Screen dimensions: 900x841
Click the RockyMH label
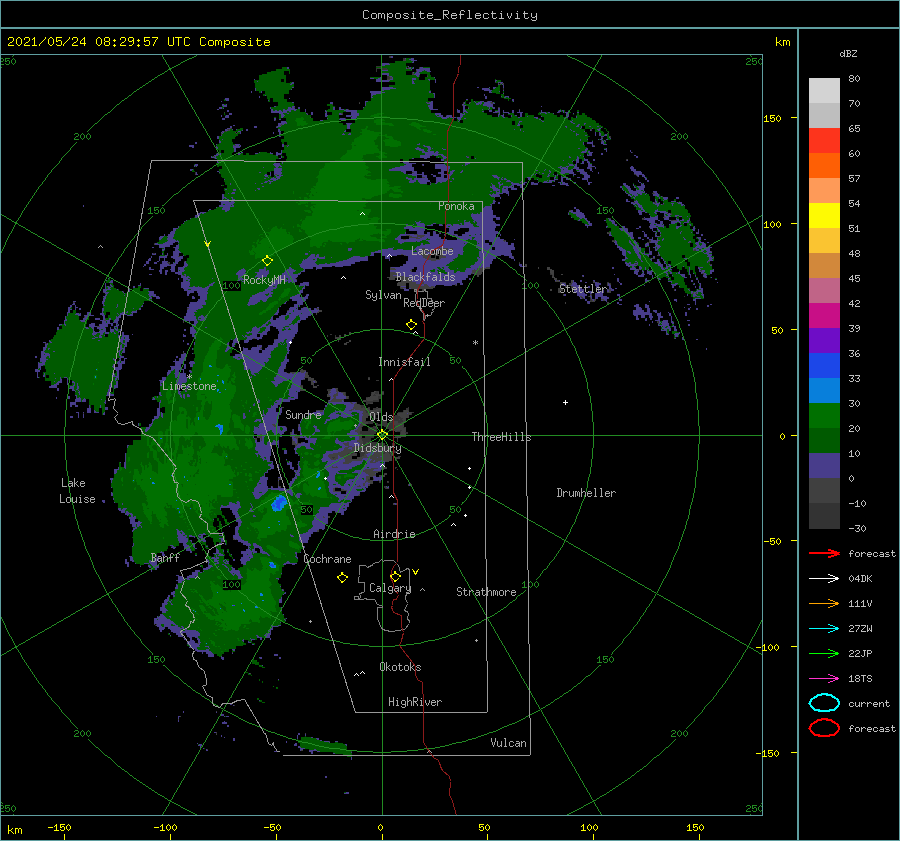coord(264,280)
